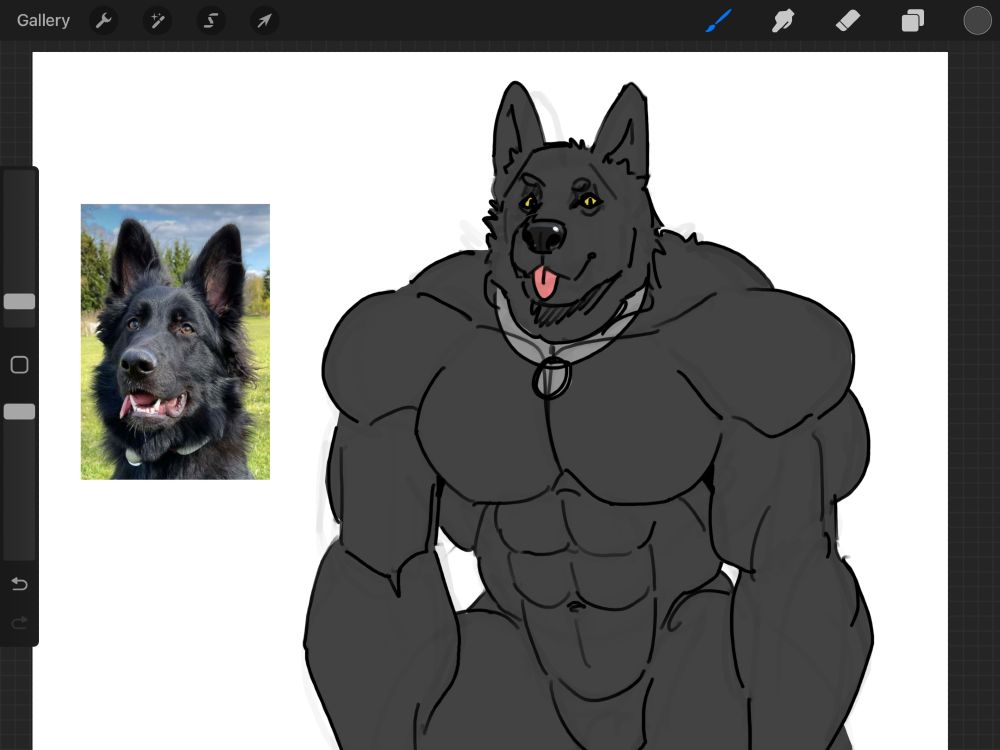Tap the square modify button in sidebar
This screenshot has height=750, width=1000.
20,365
